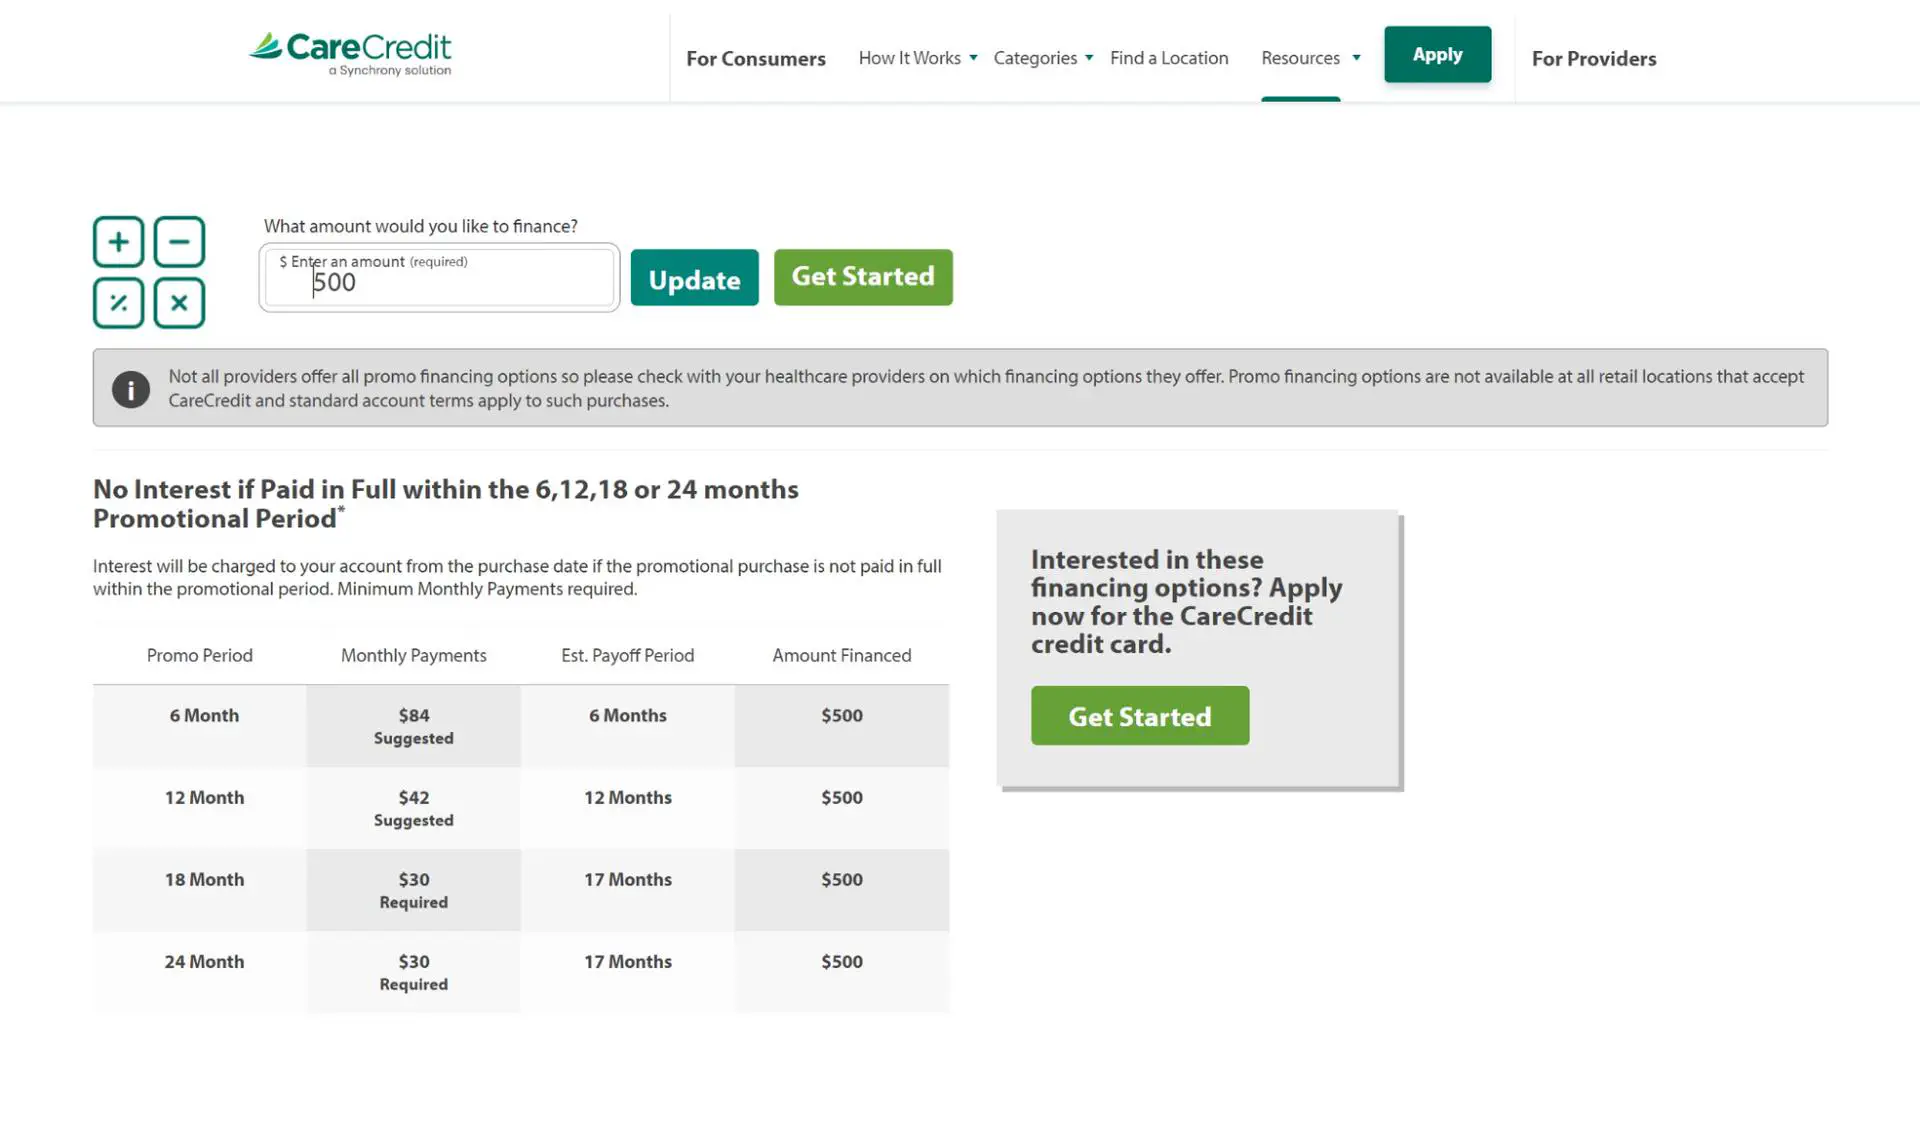
Task: Click the percent calculator icon
Action: [119, 303]
